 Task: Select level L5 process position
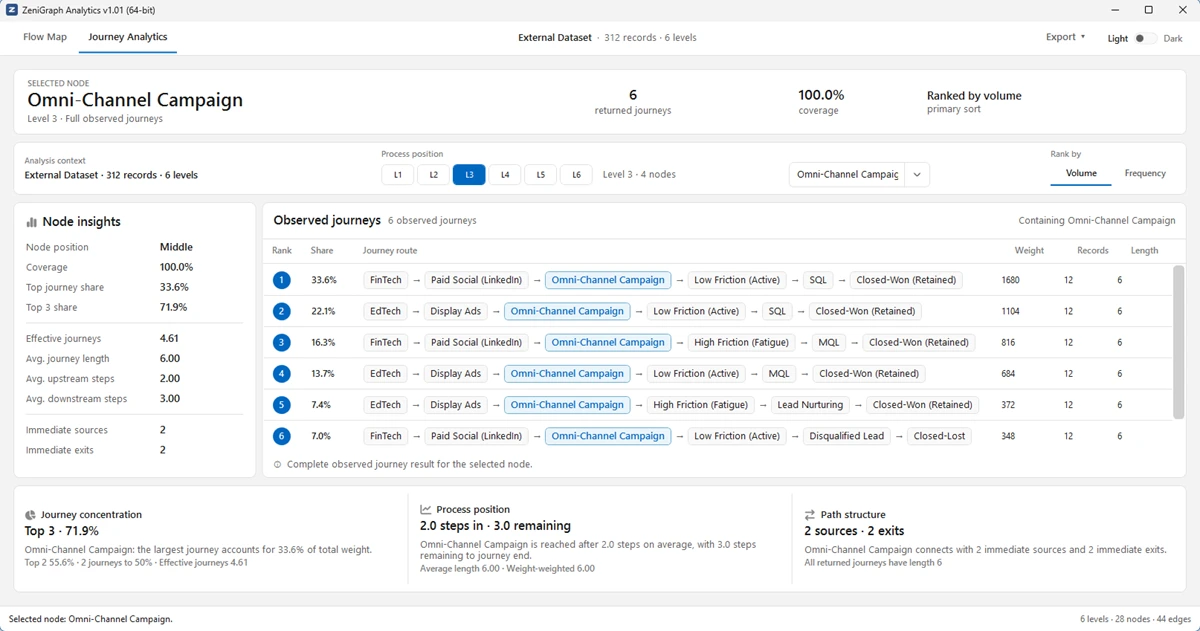click(540, 174)
